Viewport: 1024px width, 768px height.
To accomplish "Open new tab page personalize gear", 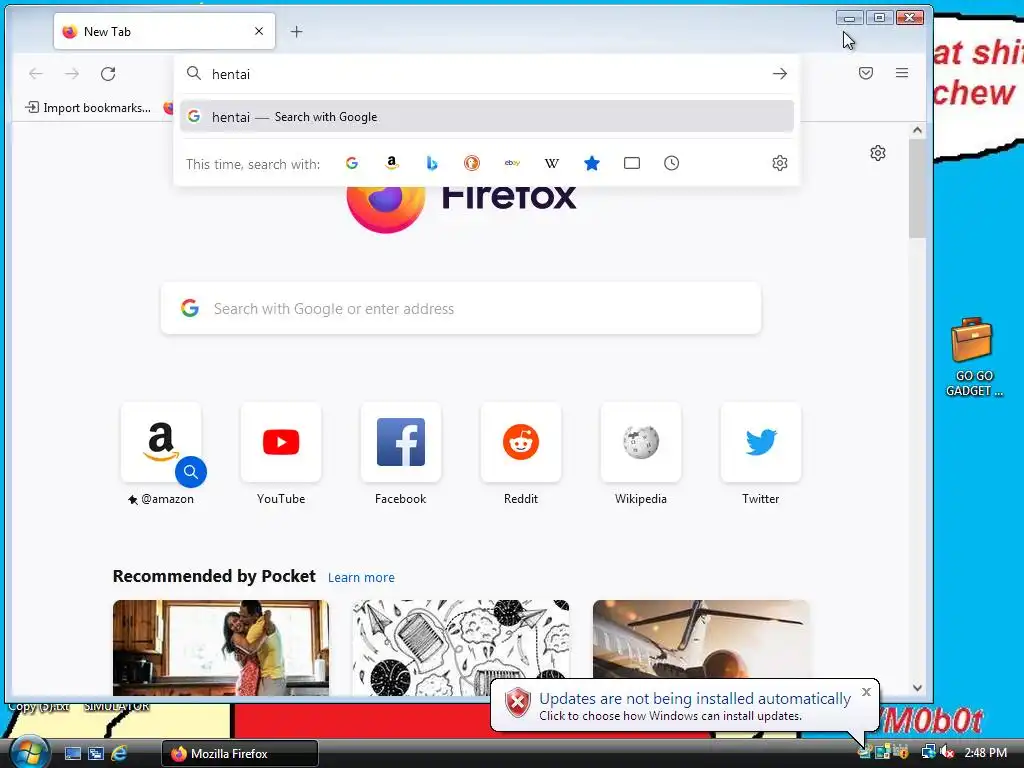I will click(x=878, y=153).
